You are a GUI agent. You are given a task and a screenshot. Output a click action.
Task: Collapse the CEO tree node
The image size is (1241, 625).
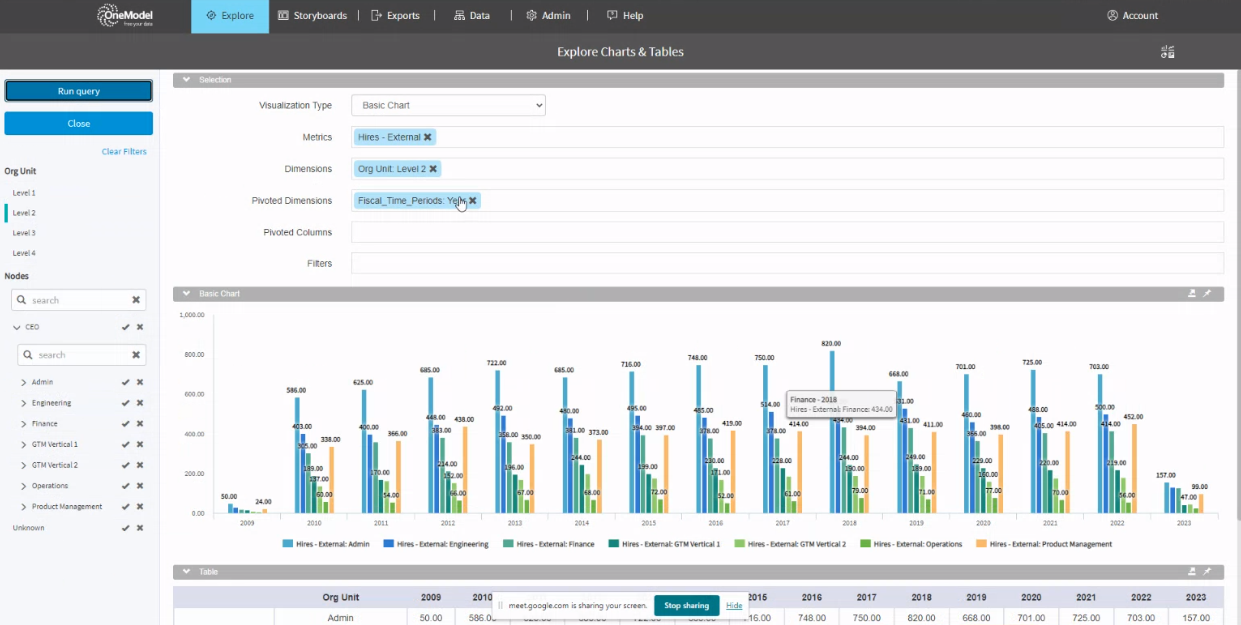click(16, 327)
